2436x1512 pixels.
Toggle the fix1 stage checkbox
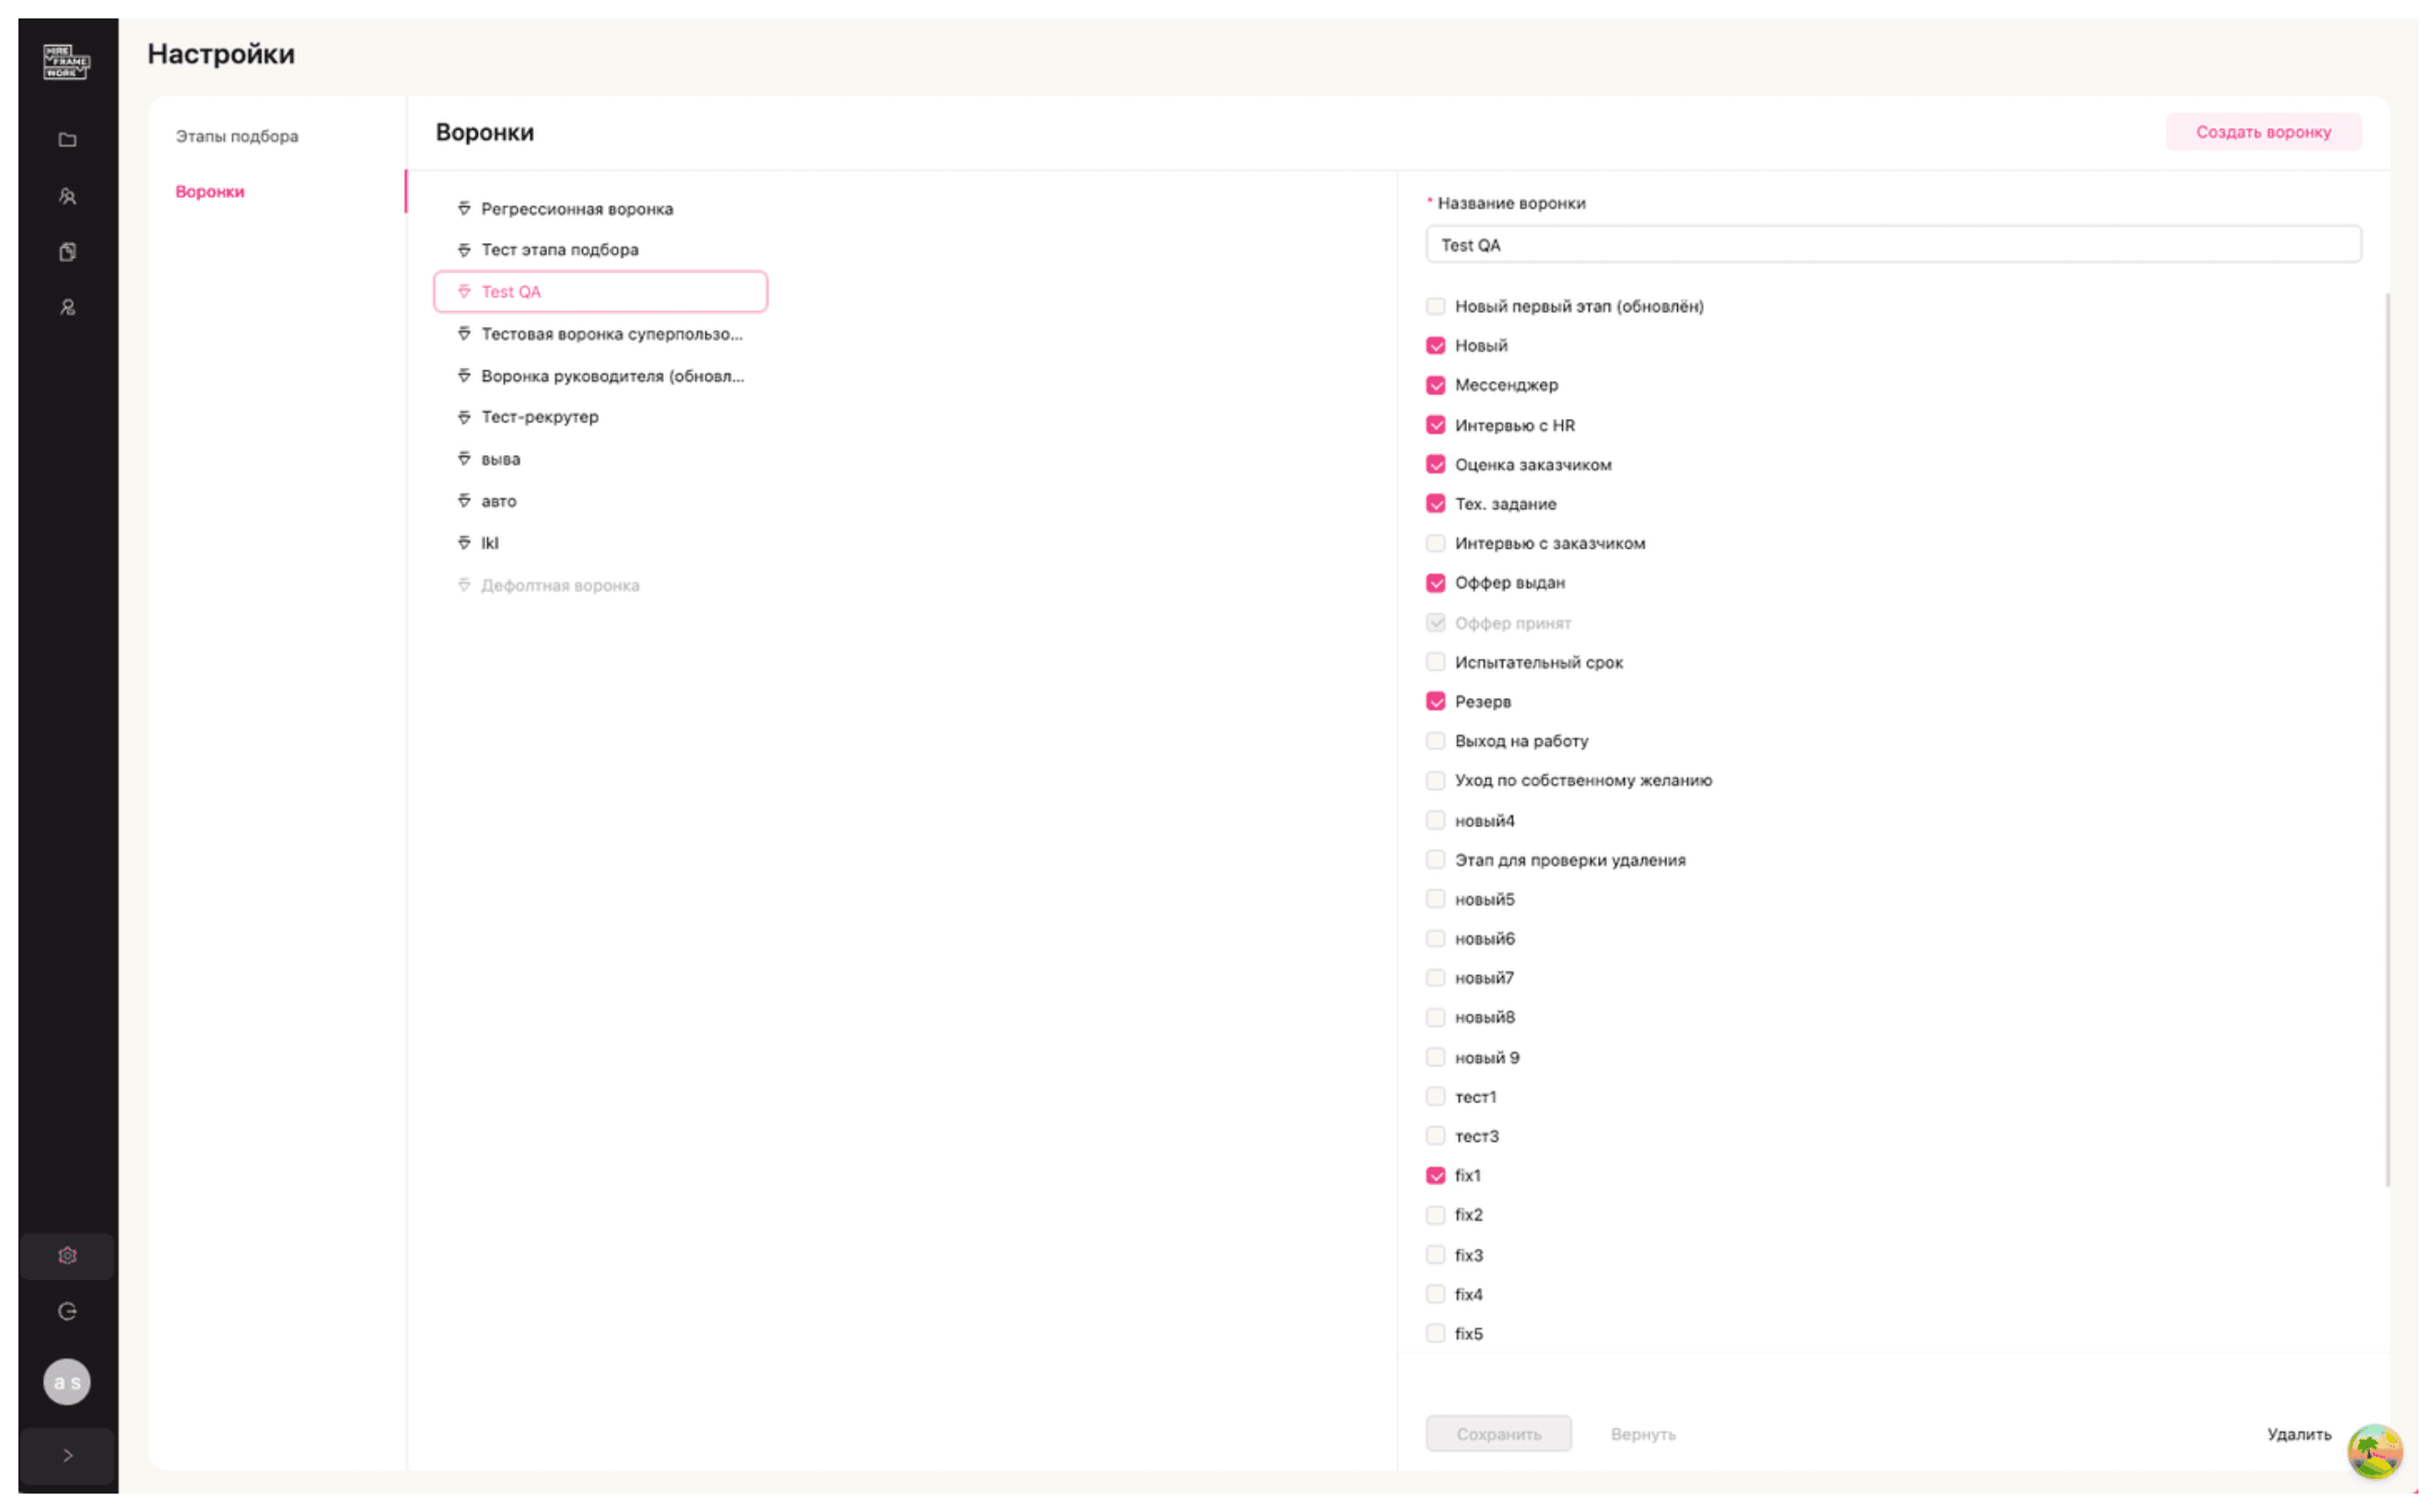pos(1436,1176)
